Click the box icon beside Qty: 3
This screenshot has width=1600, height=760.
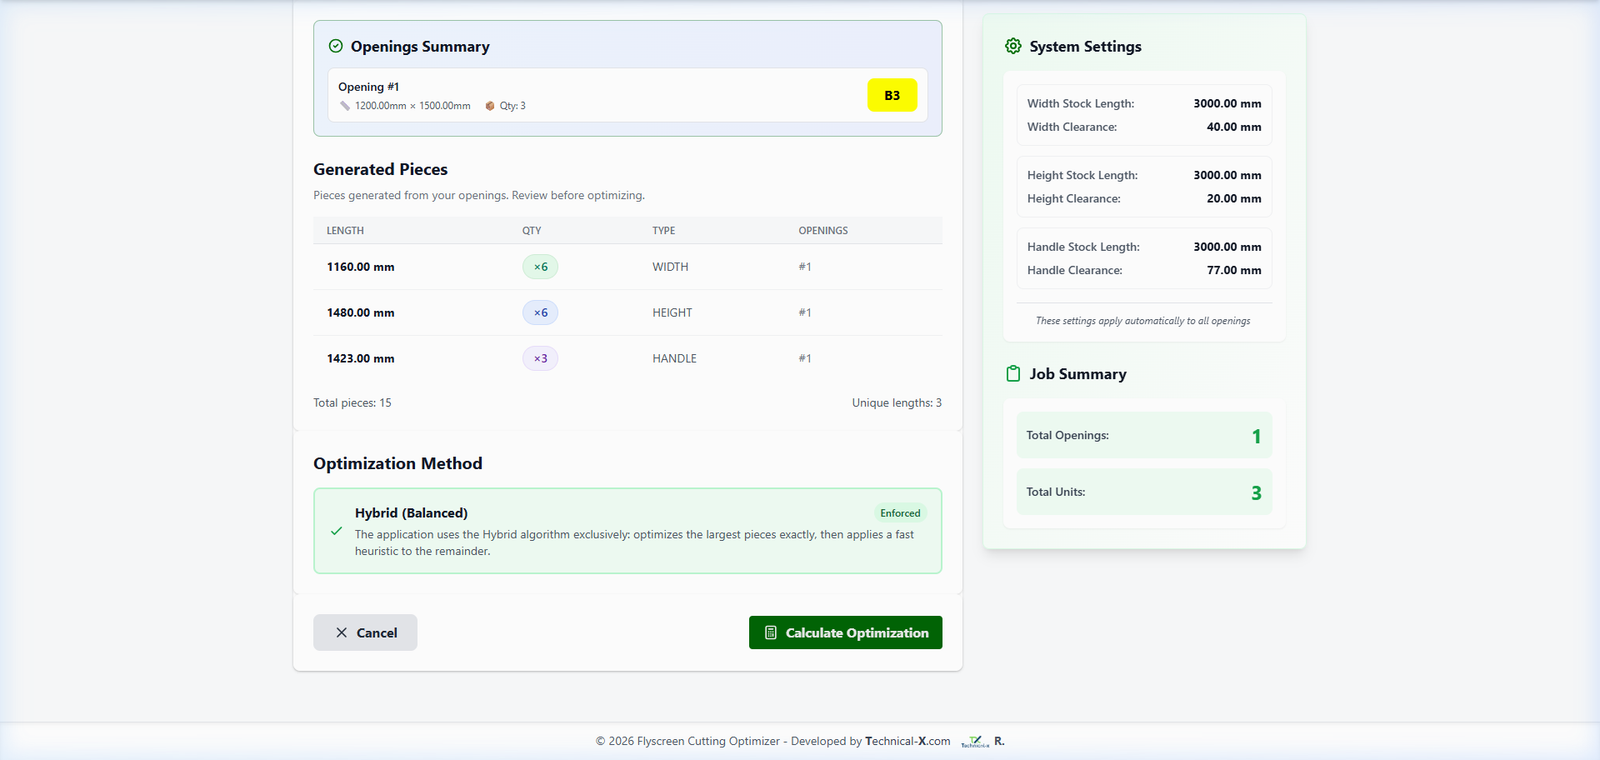490,106
